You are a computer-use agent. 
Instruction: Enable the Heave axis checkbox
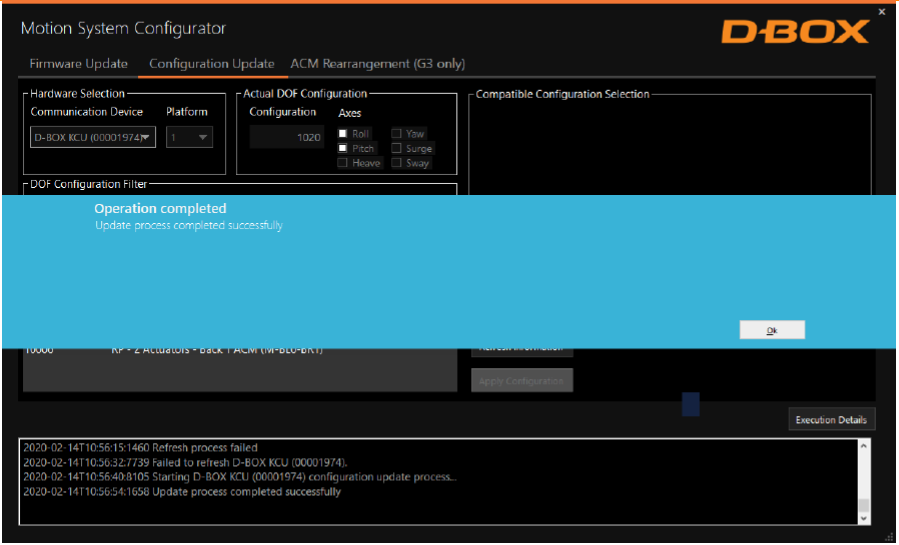coord(343,163)
